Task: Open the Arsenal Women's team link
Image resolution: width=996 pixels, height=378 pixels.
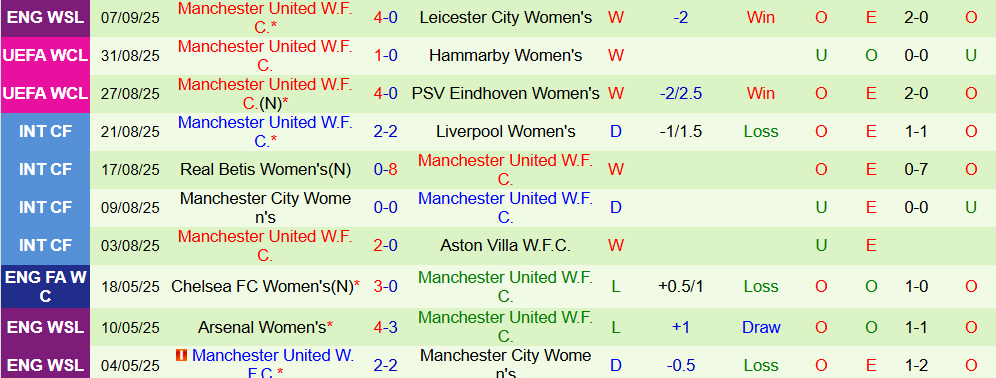Action: pyautogui.click(x=265, y=327)
